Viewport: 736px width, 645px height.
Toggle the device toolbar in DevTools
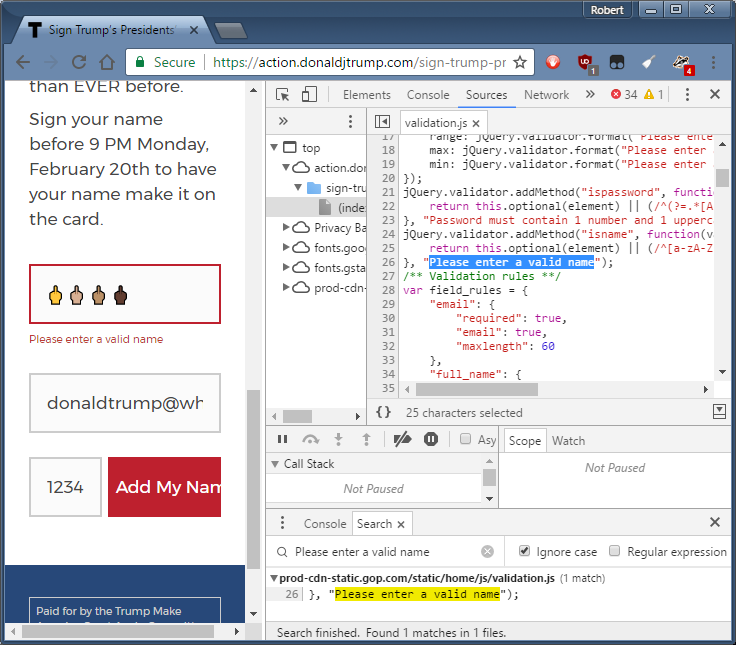pyautogui.click(x=309, y=94)
